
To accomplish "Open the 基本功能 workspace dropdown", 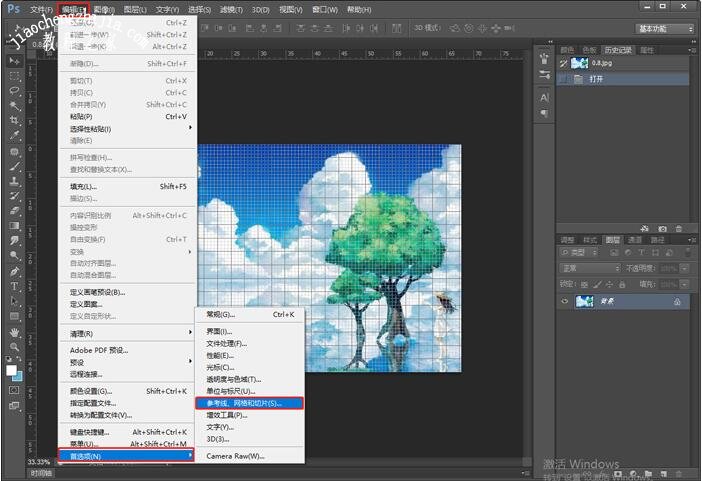I will 665,29.
